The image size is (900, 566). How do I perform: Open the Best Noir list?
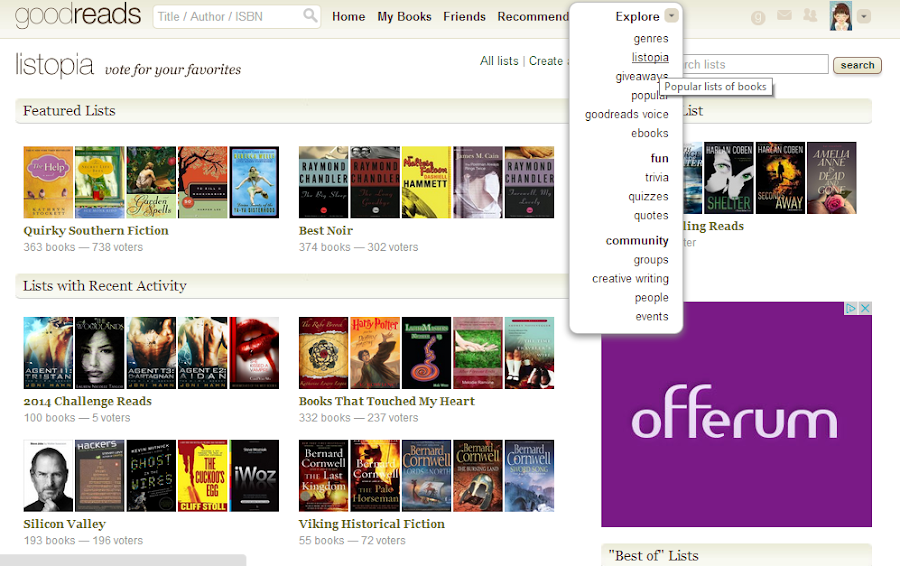(x=325, y=230)
